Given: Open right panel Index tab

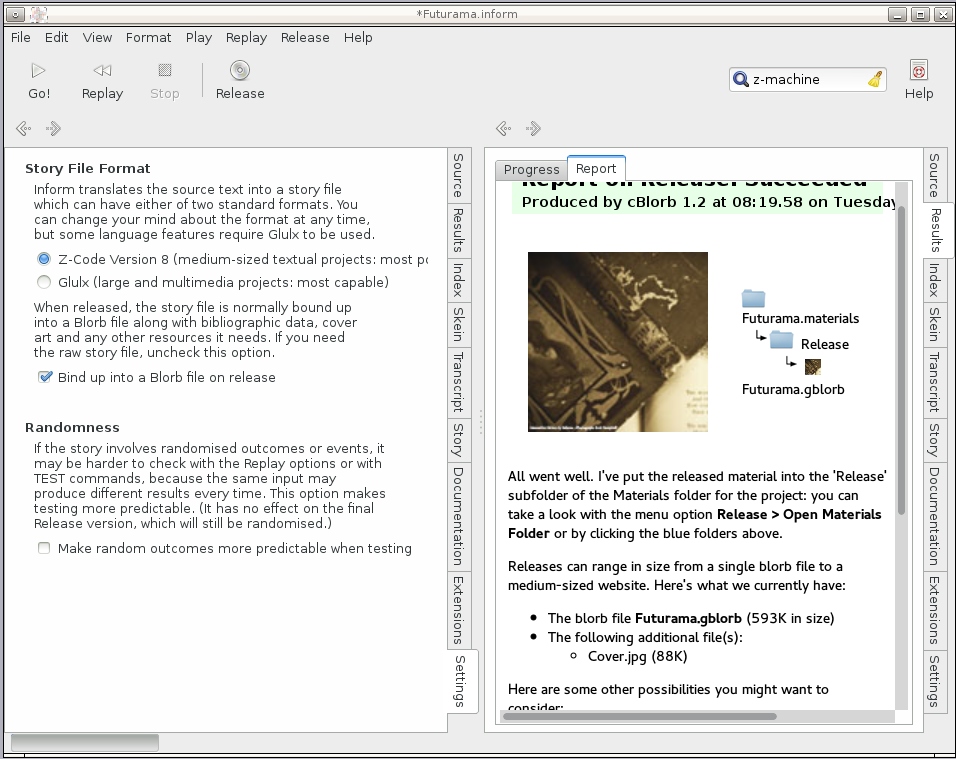Looking at the screenshot, I should (934, 280).
